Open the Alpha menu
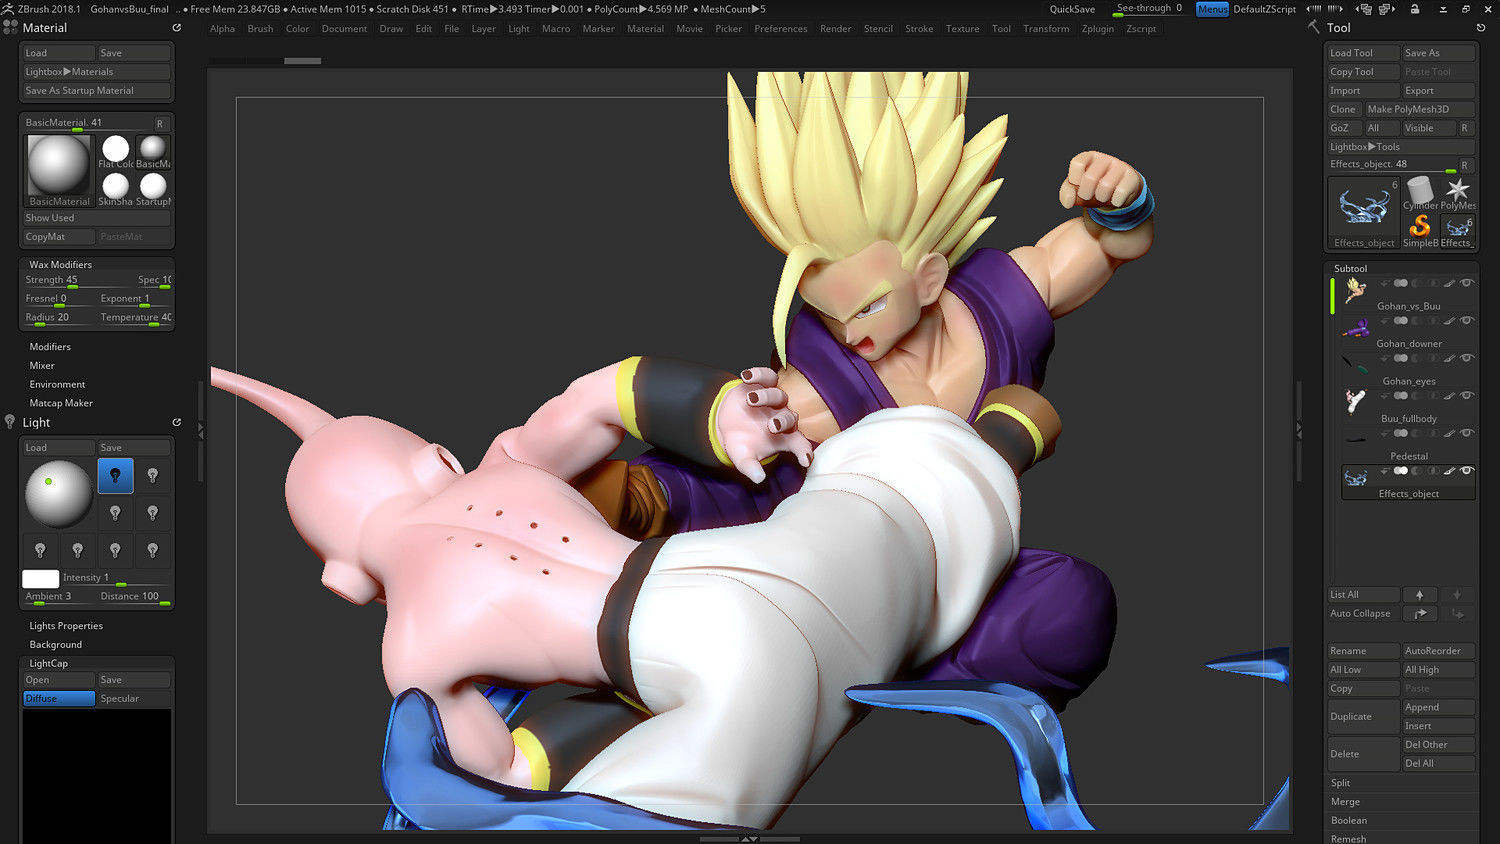Viewport: 1500px width, 844px height. 223,29
